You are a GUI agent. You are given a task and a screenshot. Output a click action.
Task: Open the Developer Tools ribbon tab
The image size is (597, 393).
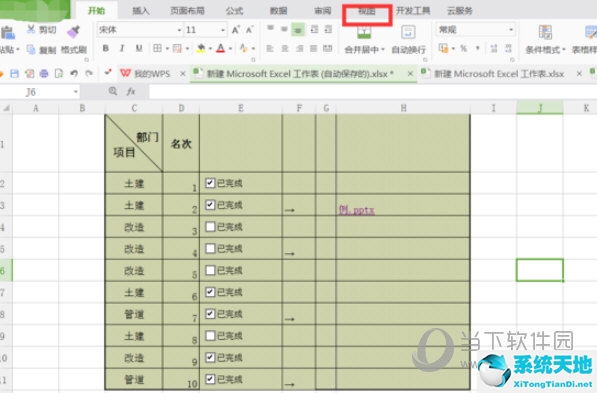413,11
